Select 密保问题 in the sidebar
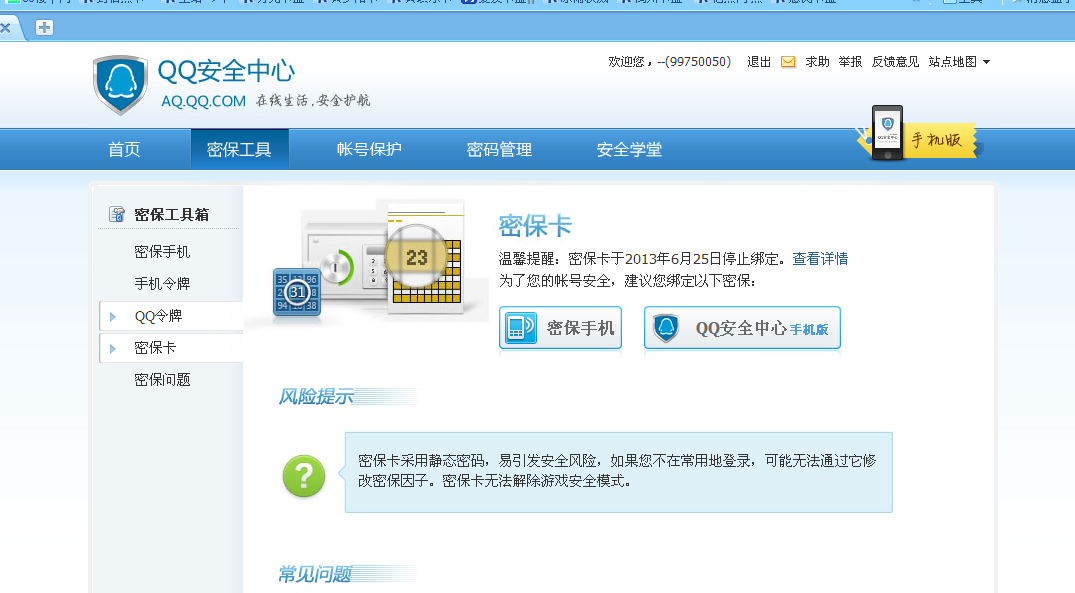This screenshot has width=1075, height=593. (162, 380)
